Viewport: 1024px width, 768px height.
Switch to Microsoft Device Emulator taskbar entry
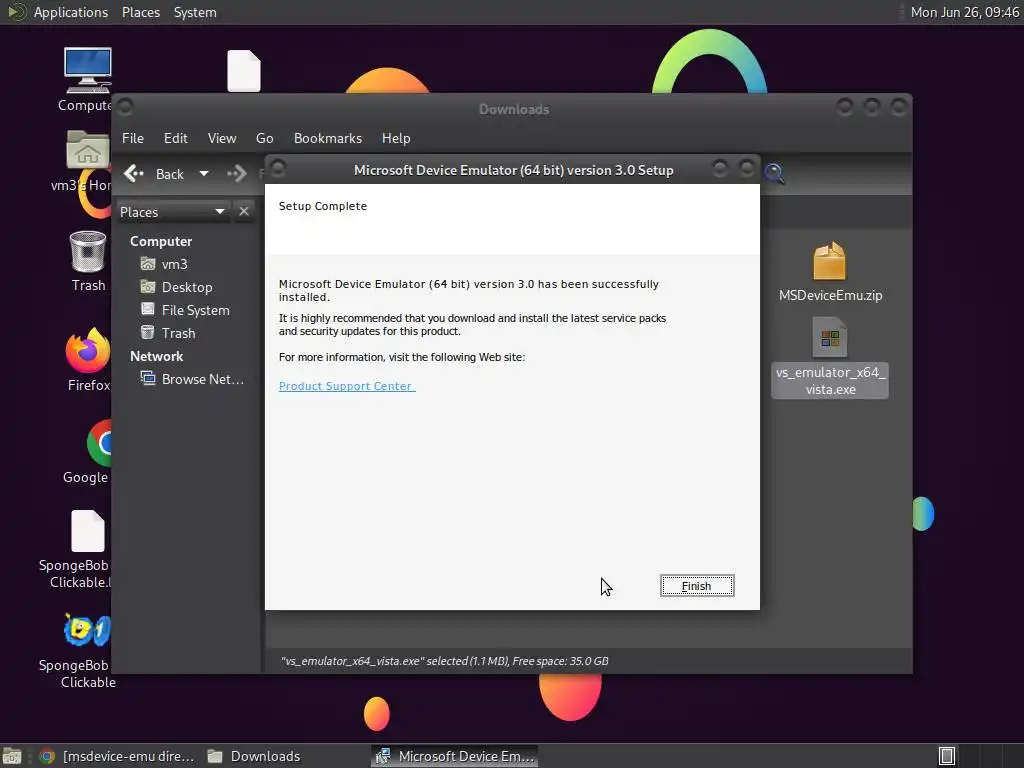click(x=455, y=756)
